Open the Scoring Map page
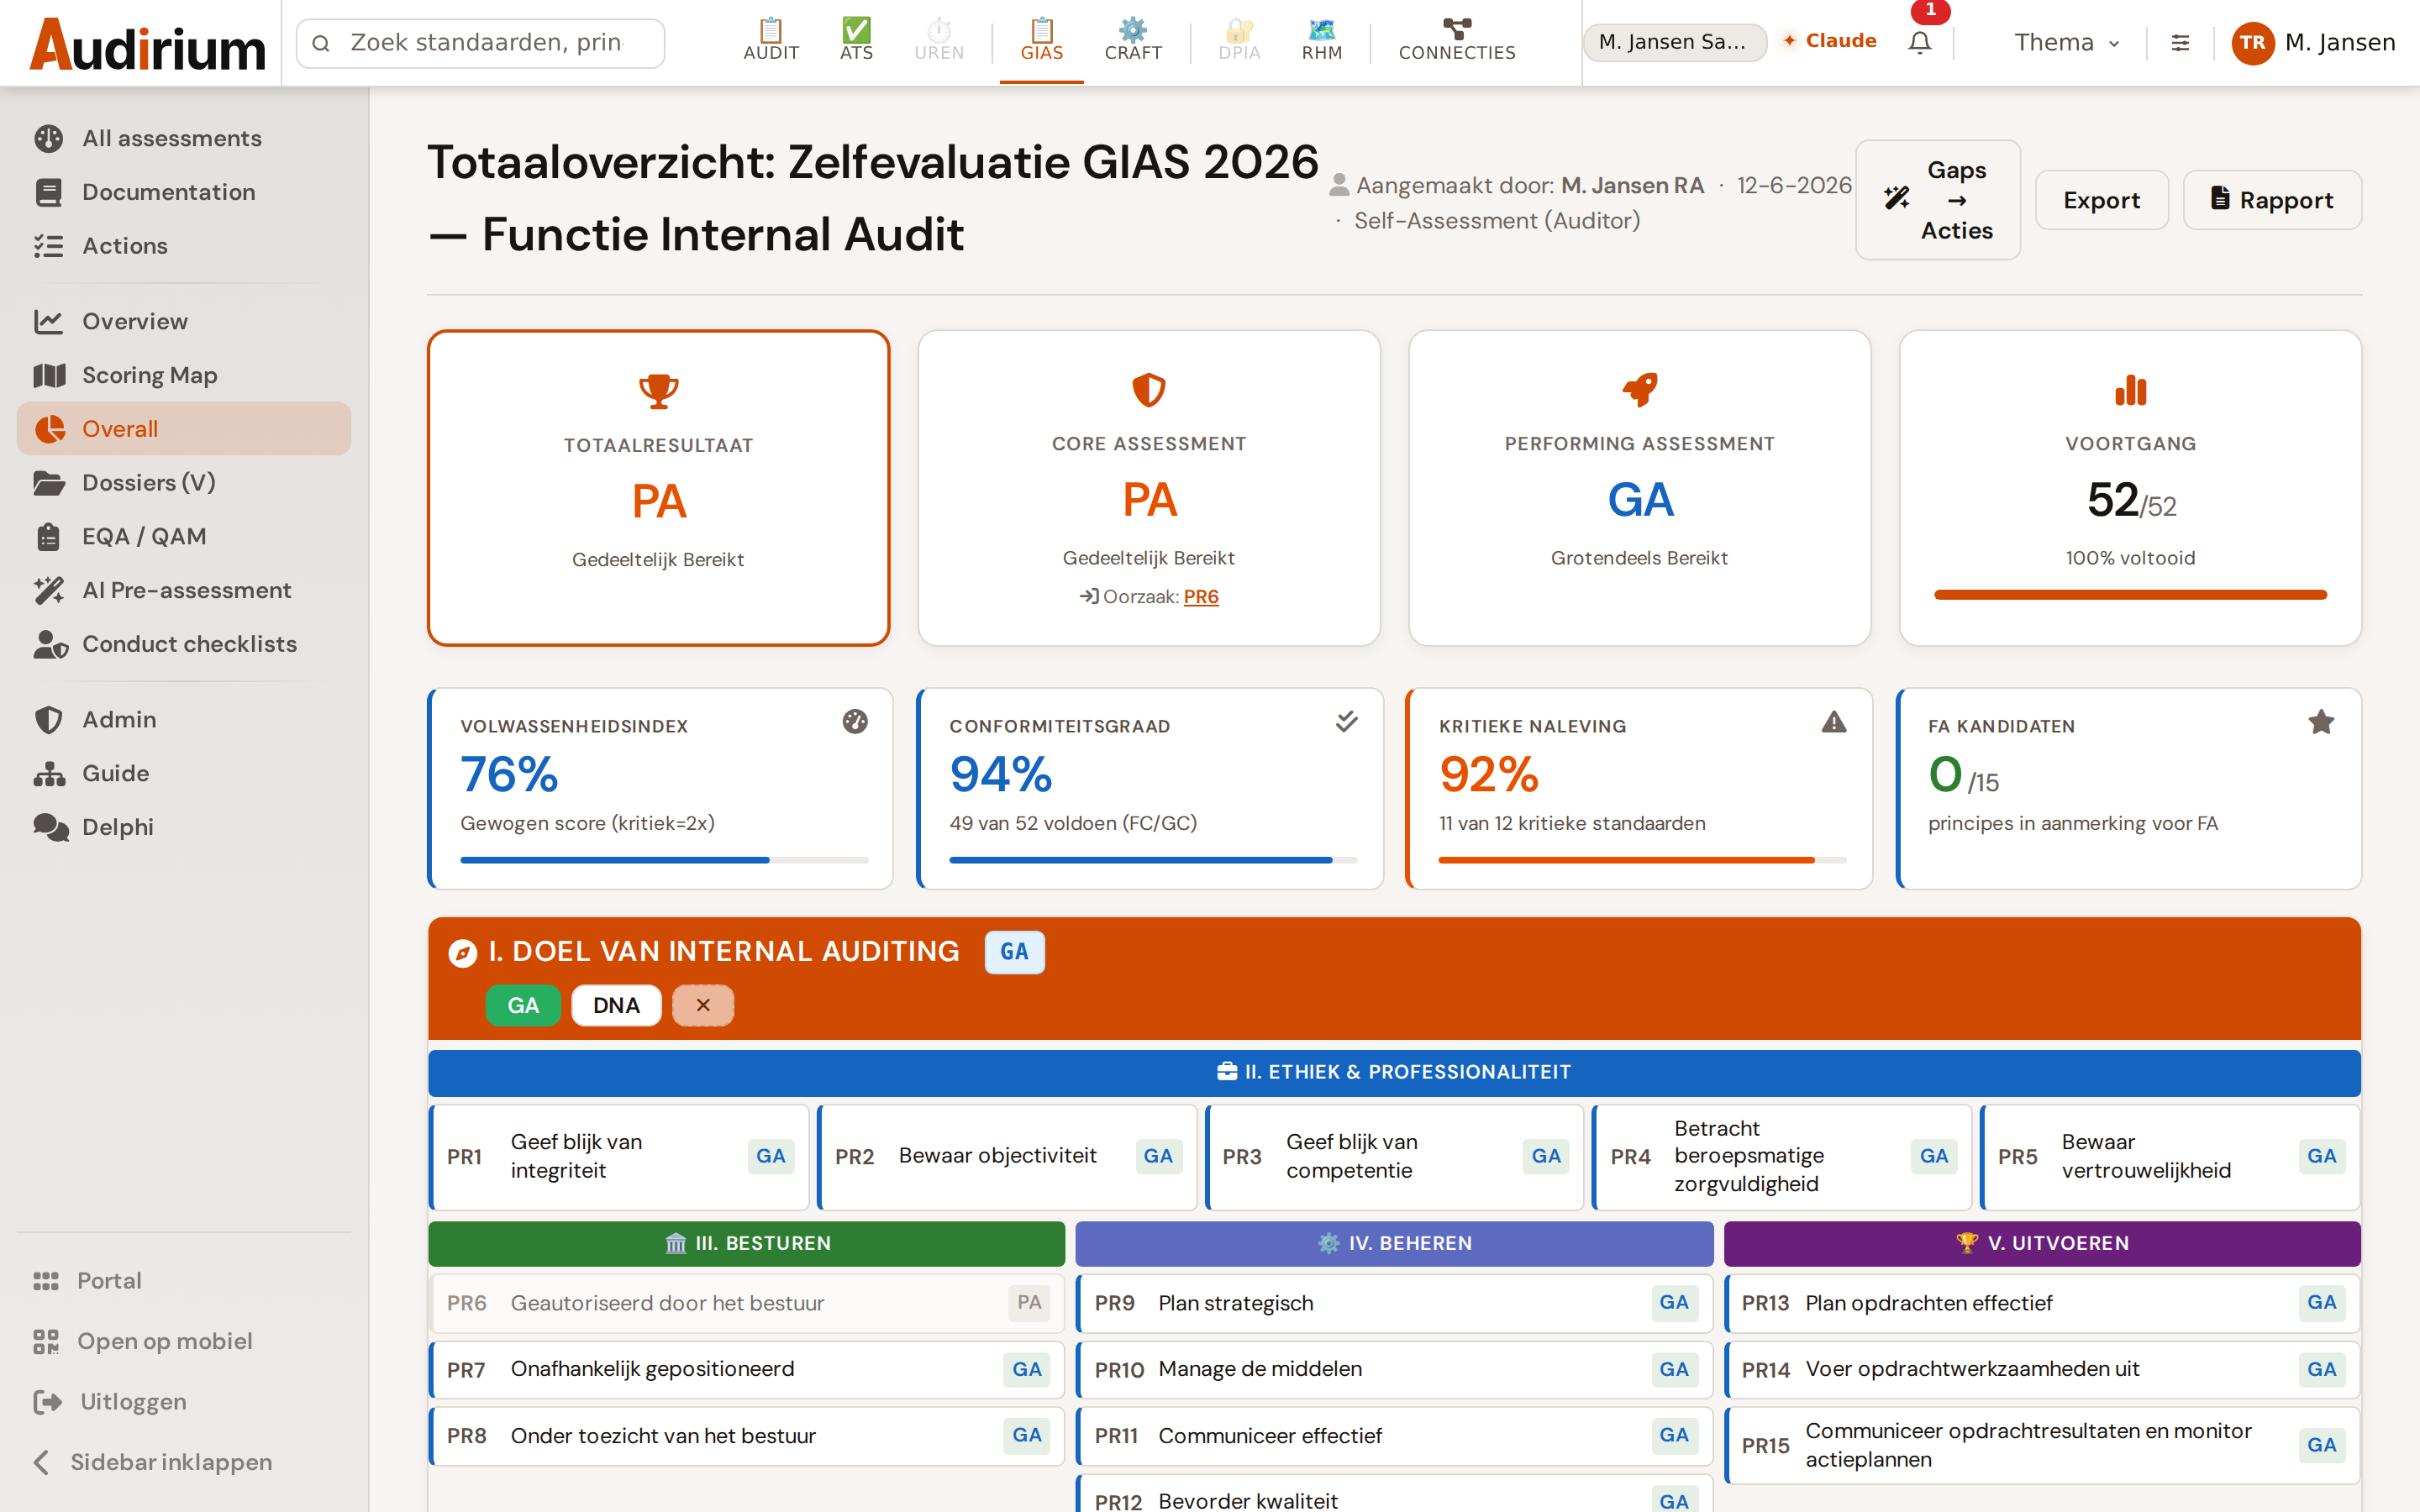This screenshot has width=2420, height=1512. (x=184, y=375)
